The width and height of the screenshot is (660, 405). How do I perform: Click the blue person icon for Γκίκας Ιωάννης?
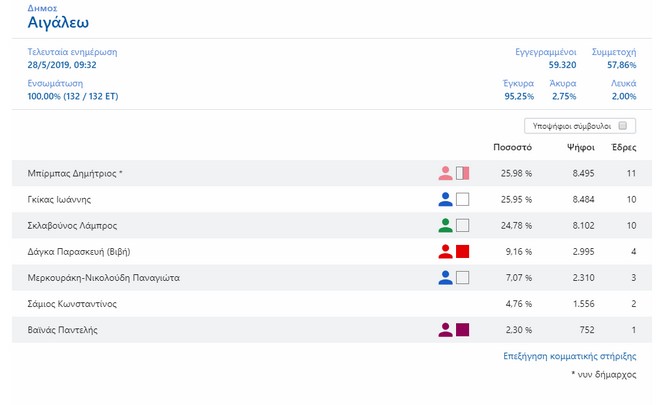[x=445, y=199]
